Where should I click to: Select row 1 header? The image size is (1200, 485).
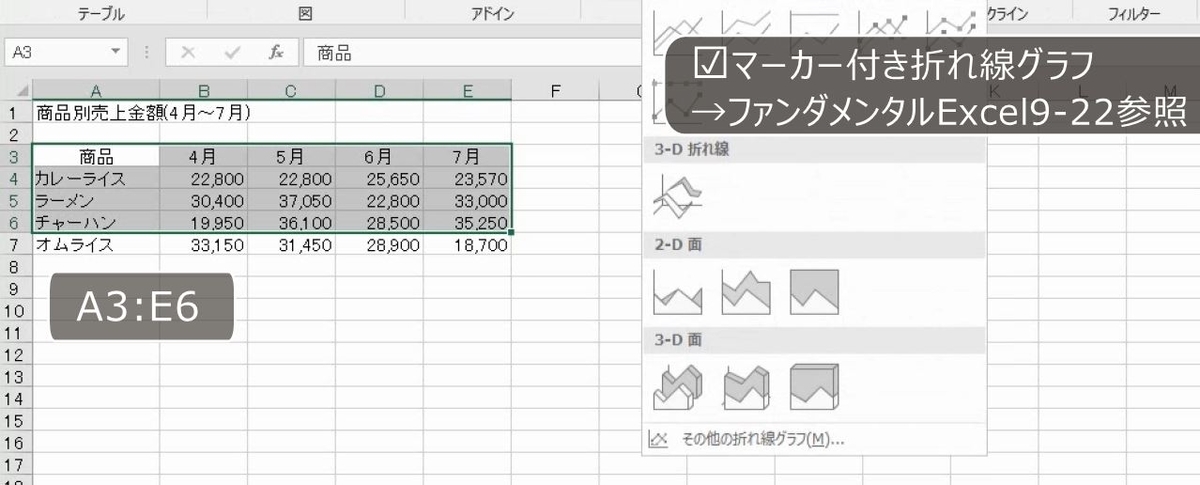point(16,112)
